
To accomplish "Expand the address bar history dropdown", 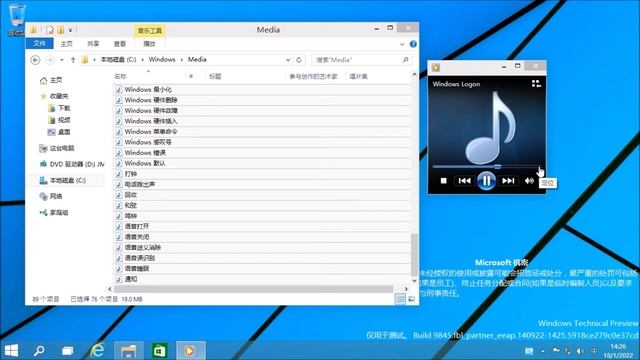I will 288,60.
